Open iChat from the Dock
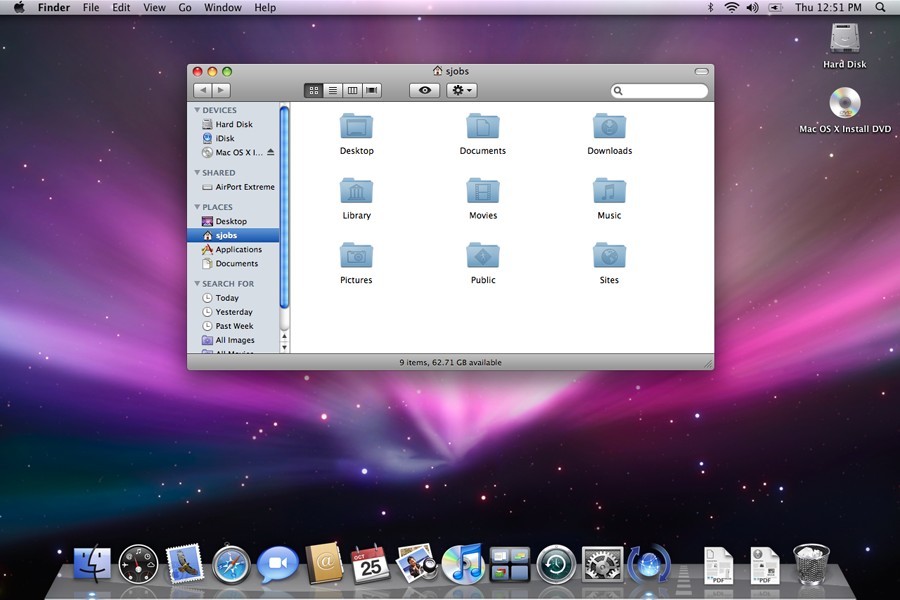The width and height of the screenshot is (900, 600). click(277, 564)
